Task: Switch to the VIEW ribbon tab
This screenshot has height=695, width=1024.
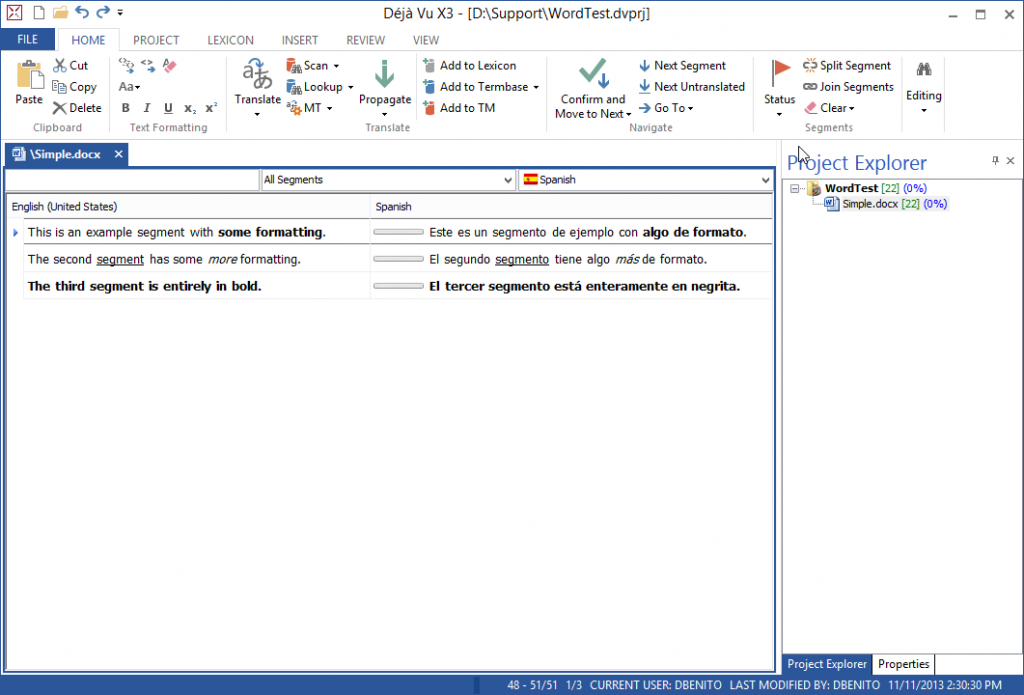Action: click(x=426, y=40)
